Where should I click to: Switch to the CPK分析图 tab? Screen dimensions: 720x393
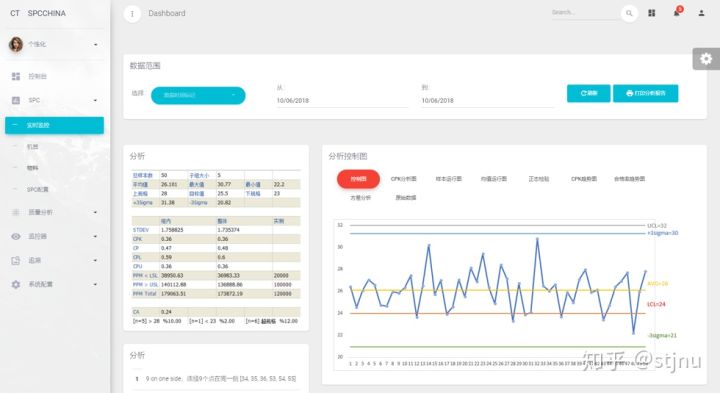point(403,179)
